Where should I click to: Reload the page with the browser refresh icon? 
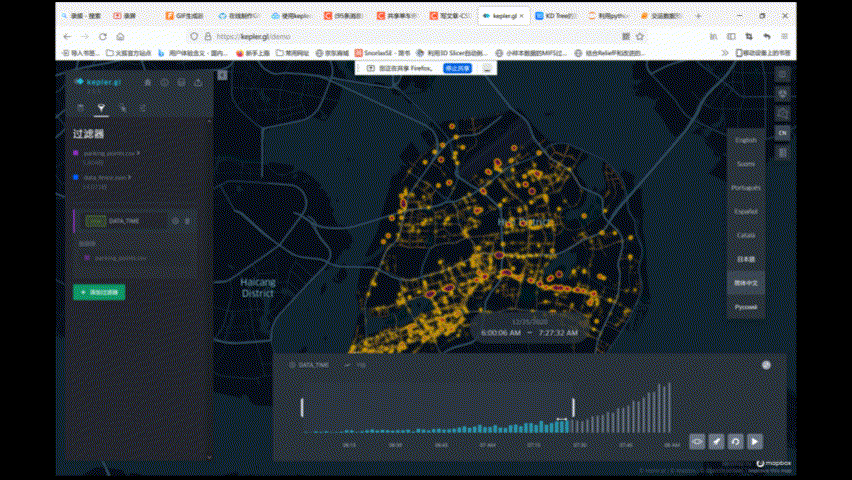103,36
